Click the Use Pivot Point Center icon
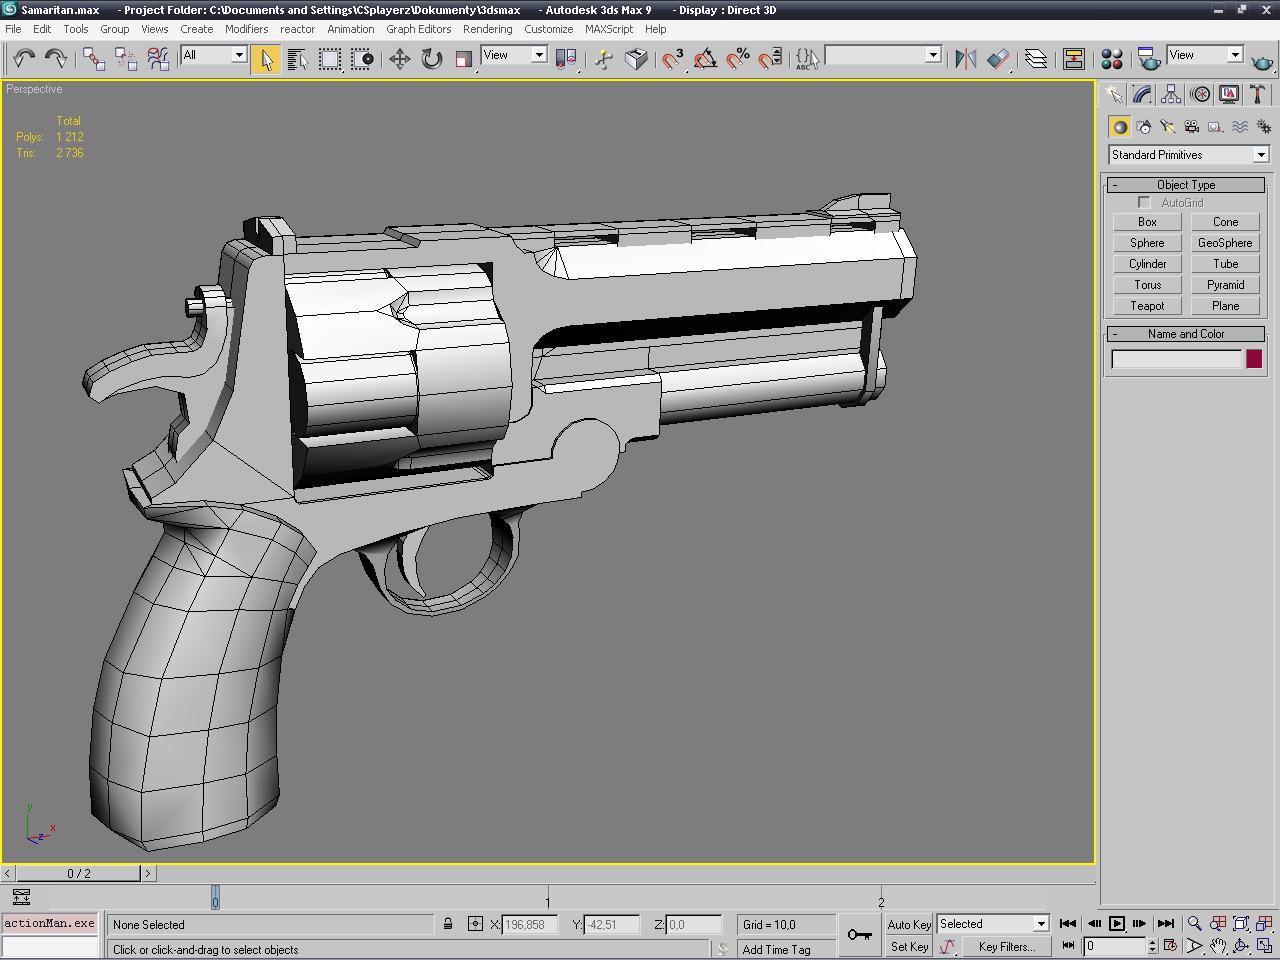Screen dimensions: 1280x960 566,59
